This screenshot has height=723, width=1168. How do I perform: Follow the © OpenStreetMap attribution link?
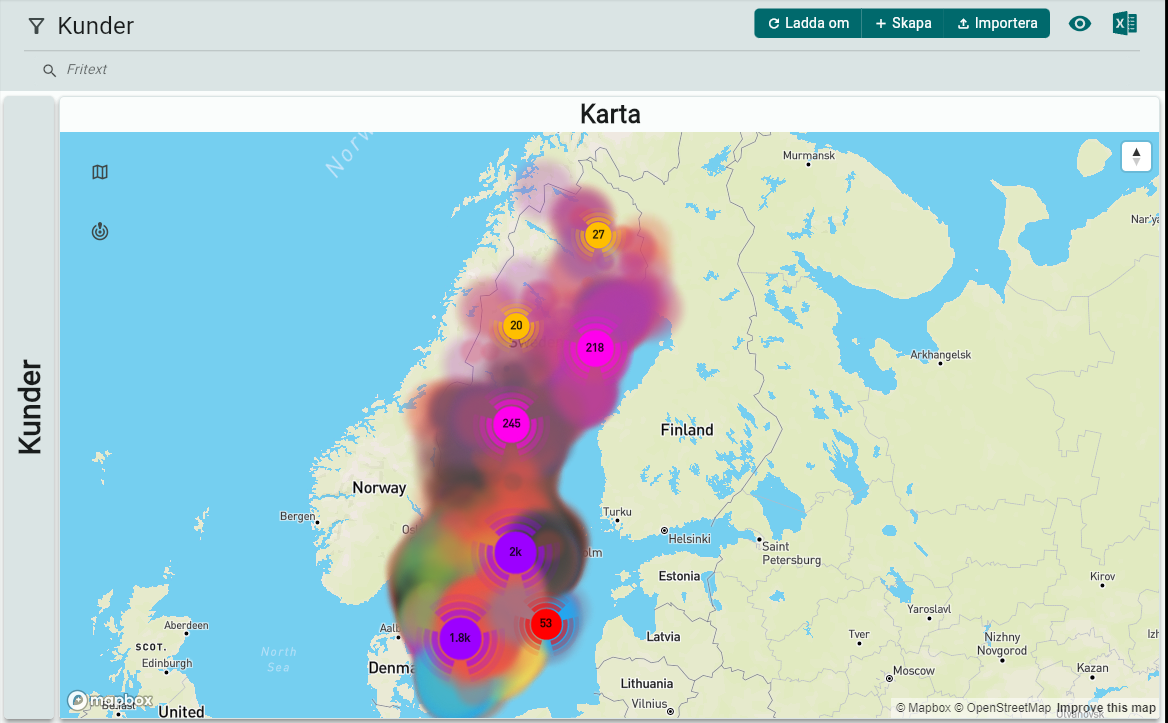pyautogui.click(x=1003, y=708)
